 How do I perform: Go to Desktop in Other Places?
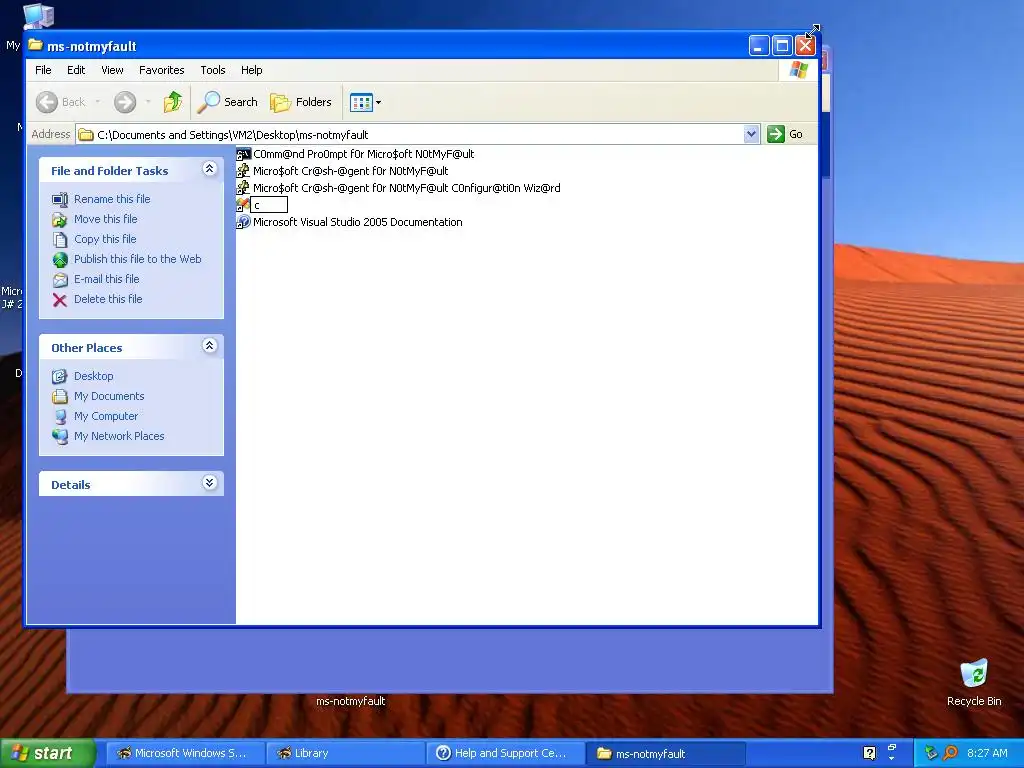[93, 376]
